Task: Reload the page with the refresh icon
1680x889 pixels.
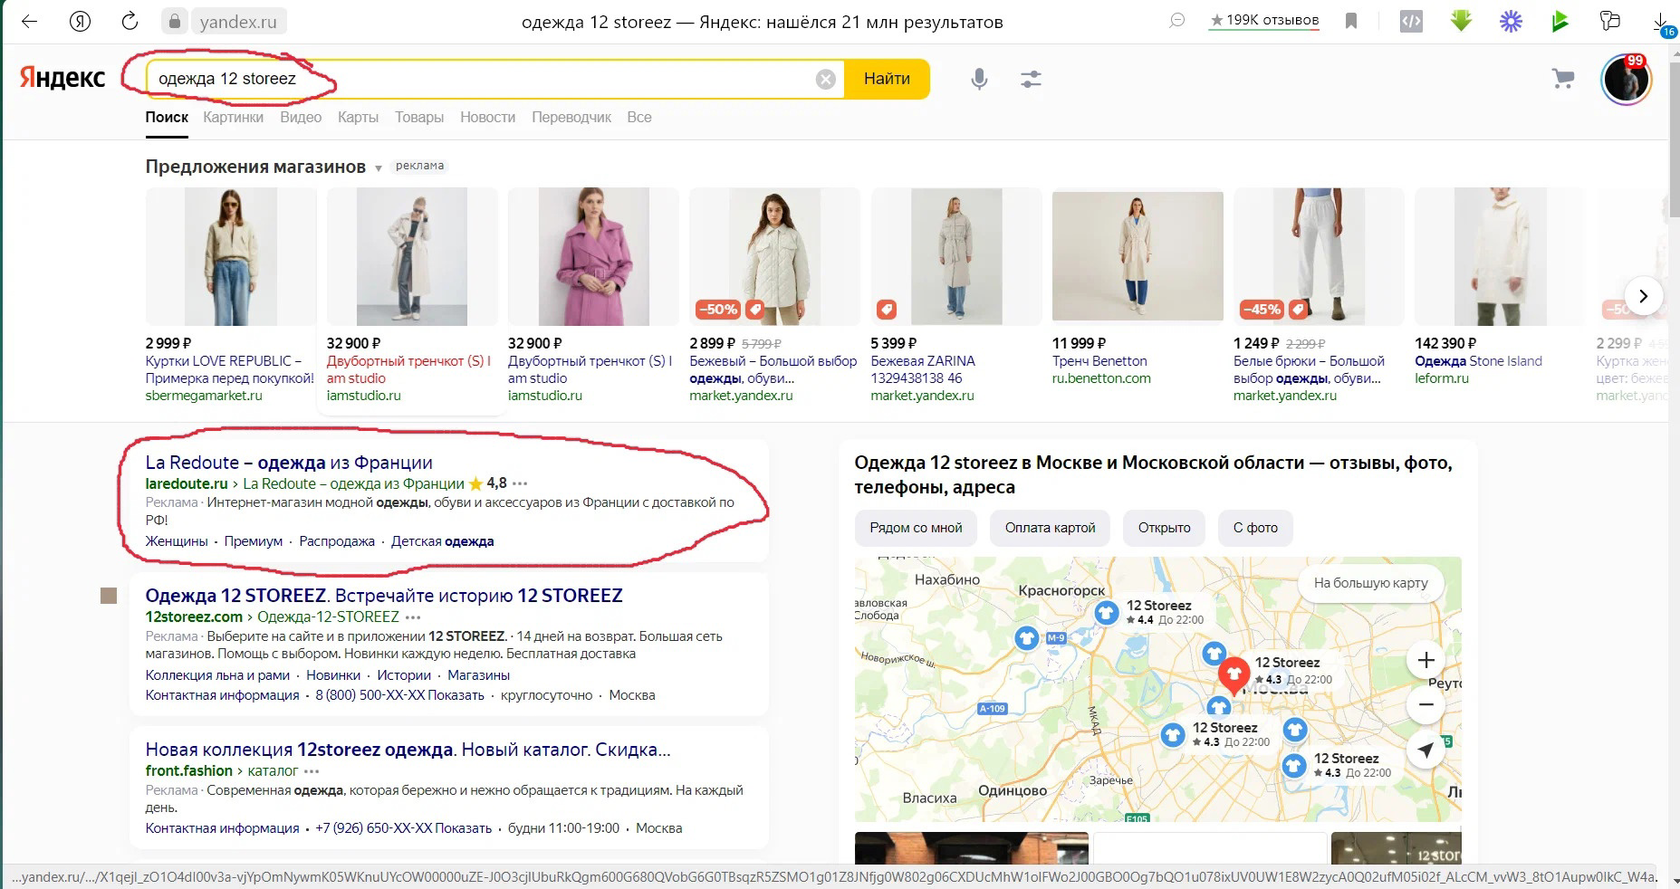Action: coord(130,21)
